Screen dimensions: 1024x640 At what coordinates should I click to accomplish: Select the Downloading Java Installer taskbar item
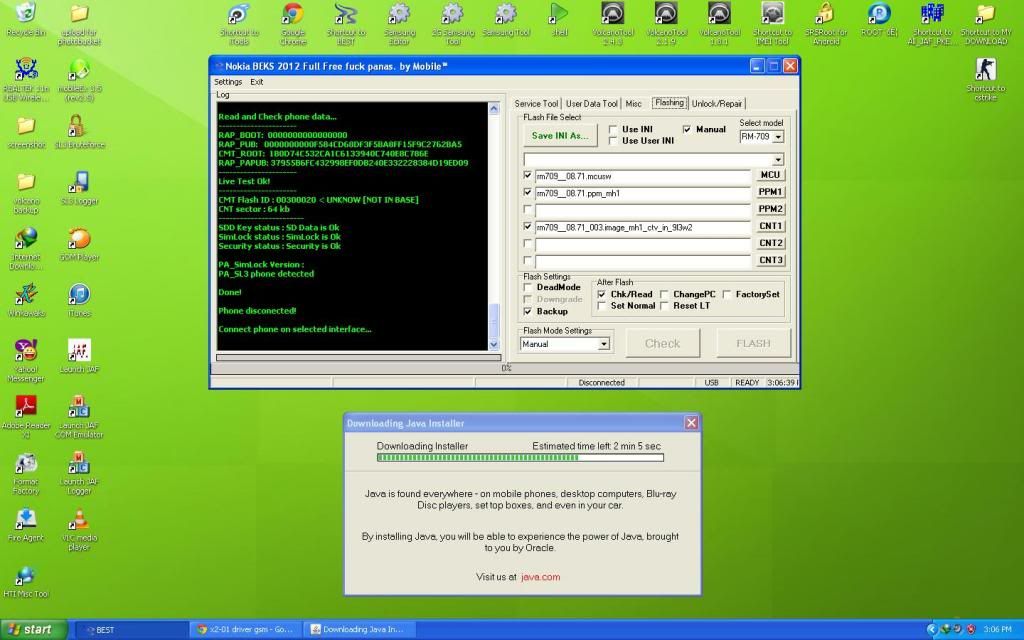[x=360, y=629]
